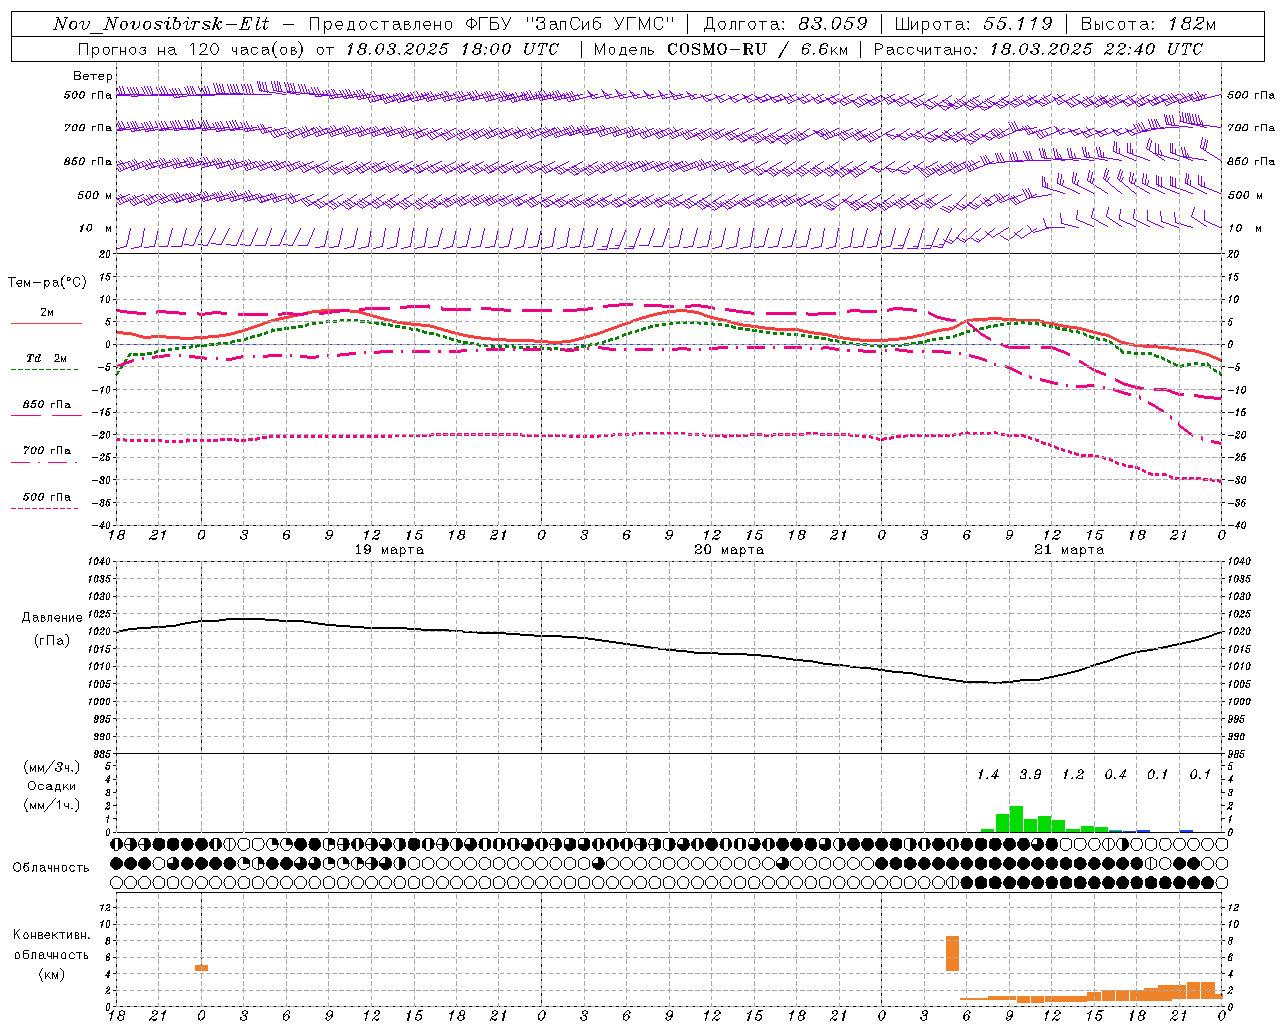Click the 0.4 precipitation total
The height and width of the screenshot is (1024, 1280).
pyautogui.click(x=1115, y=775)
